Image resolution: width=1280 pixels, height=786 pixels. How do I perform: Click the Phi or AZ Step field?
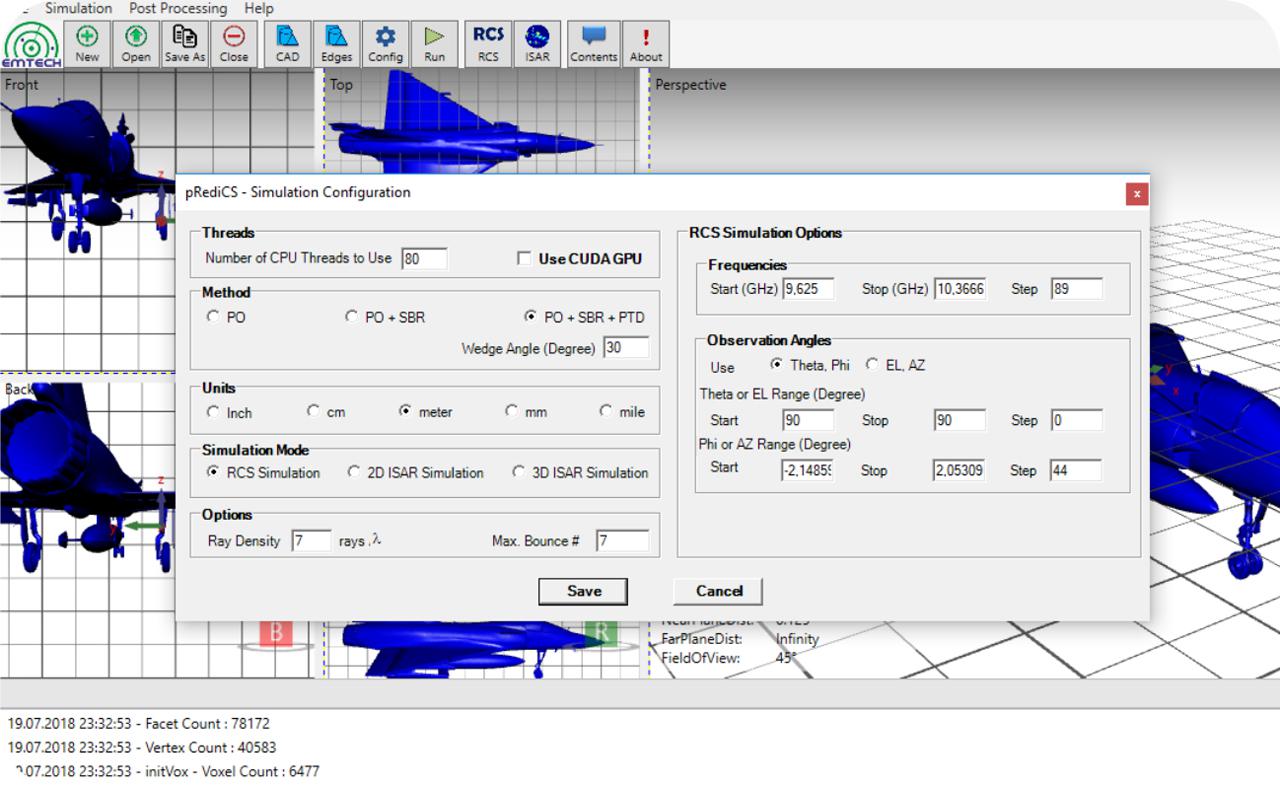pyautogui.click(x=1076, y=470)
